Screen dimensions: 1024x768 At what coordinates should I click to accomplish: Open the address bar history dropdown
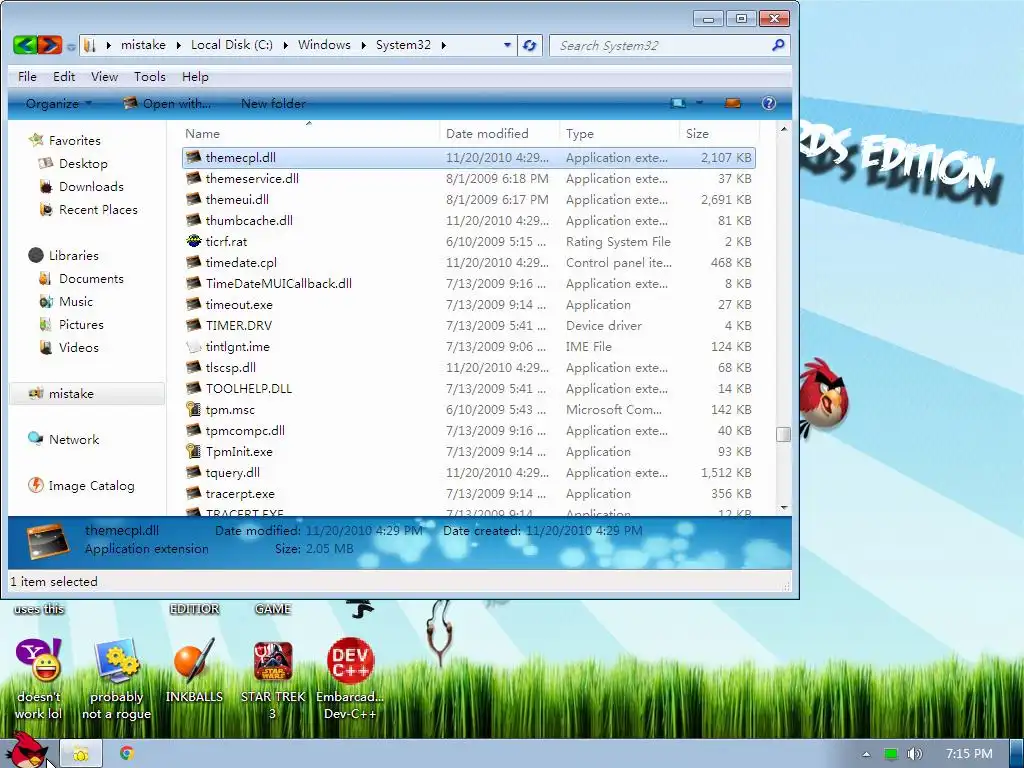coord(507,45)
